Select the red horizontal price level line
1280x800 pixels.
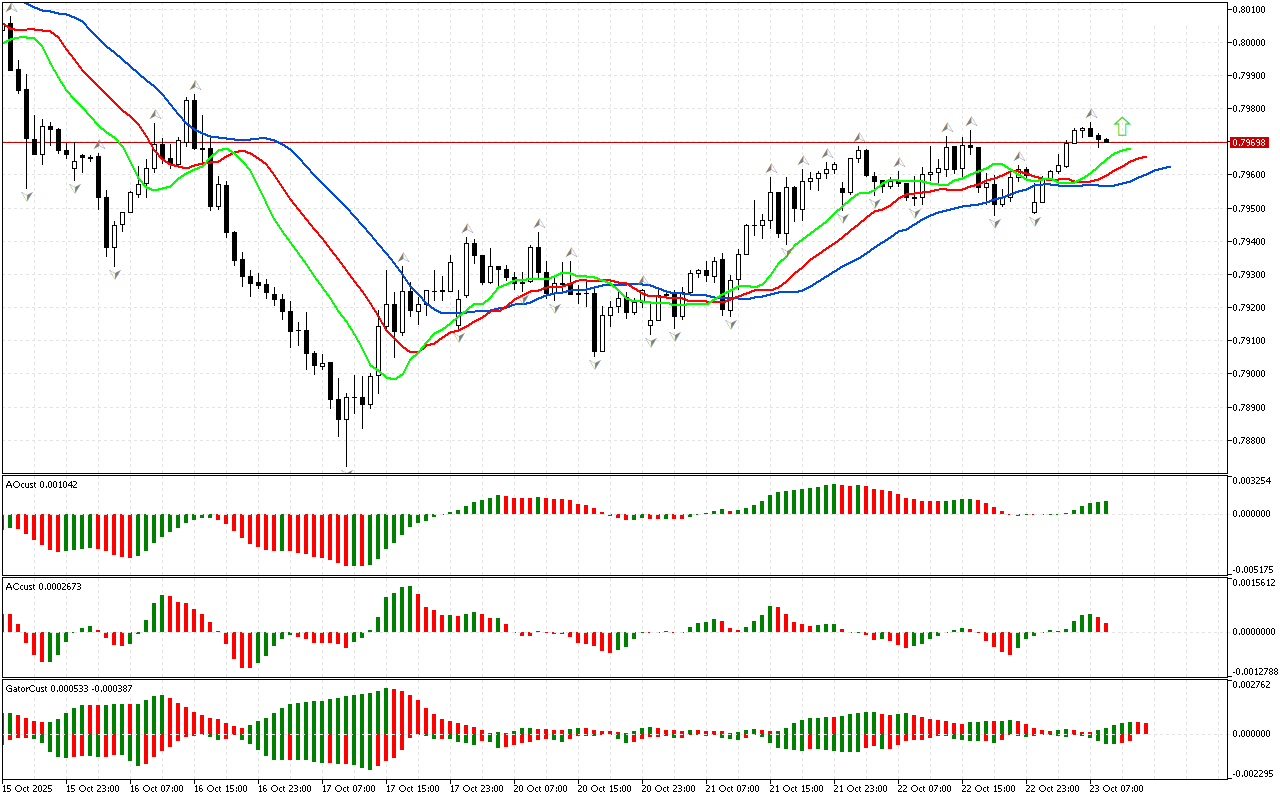coord(600,142)
